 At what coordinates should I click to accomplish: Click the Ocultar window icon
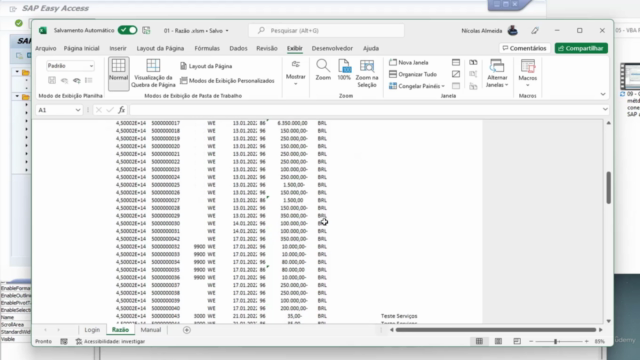tap(456, 74)
